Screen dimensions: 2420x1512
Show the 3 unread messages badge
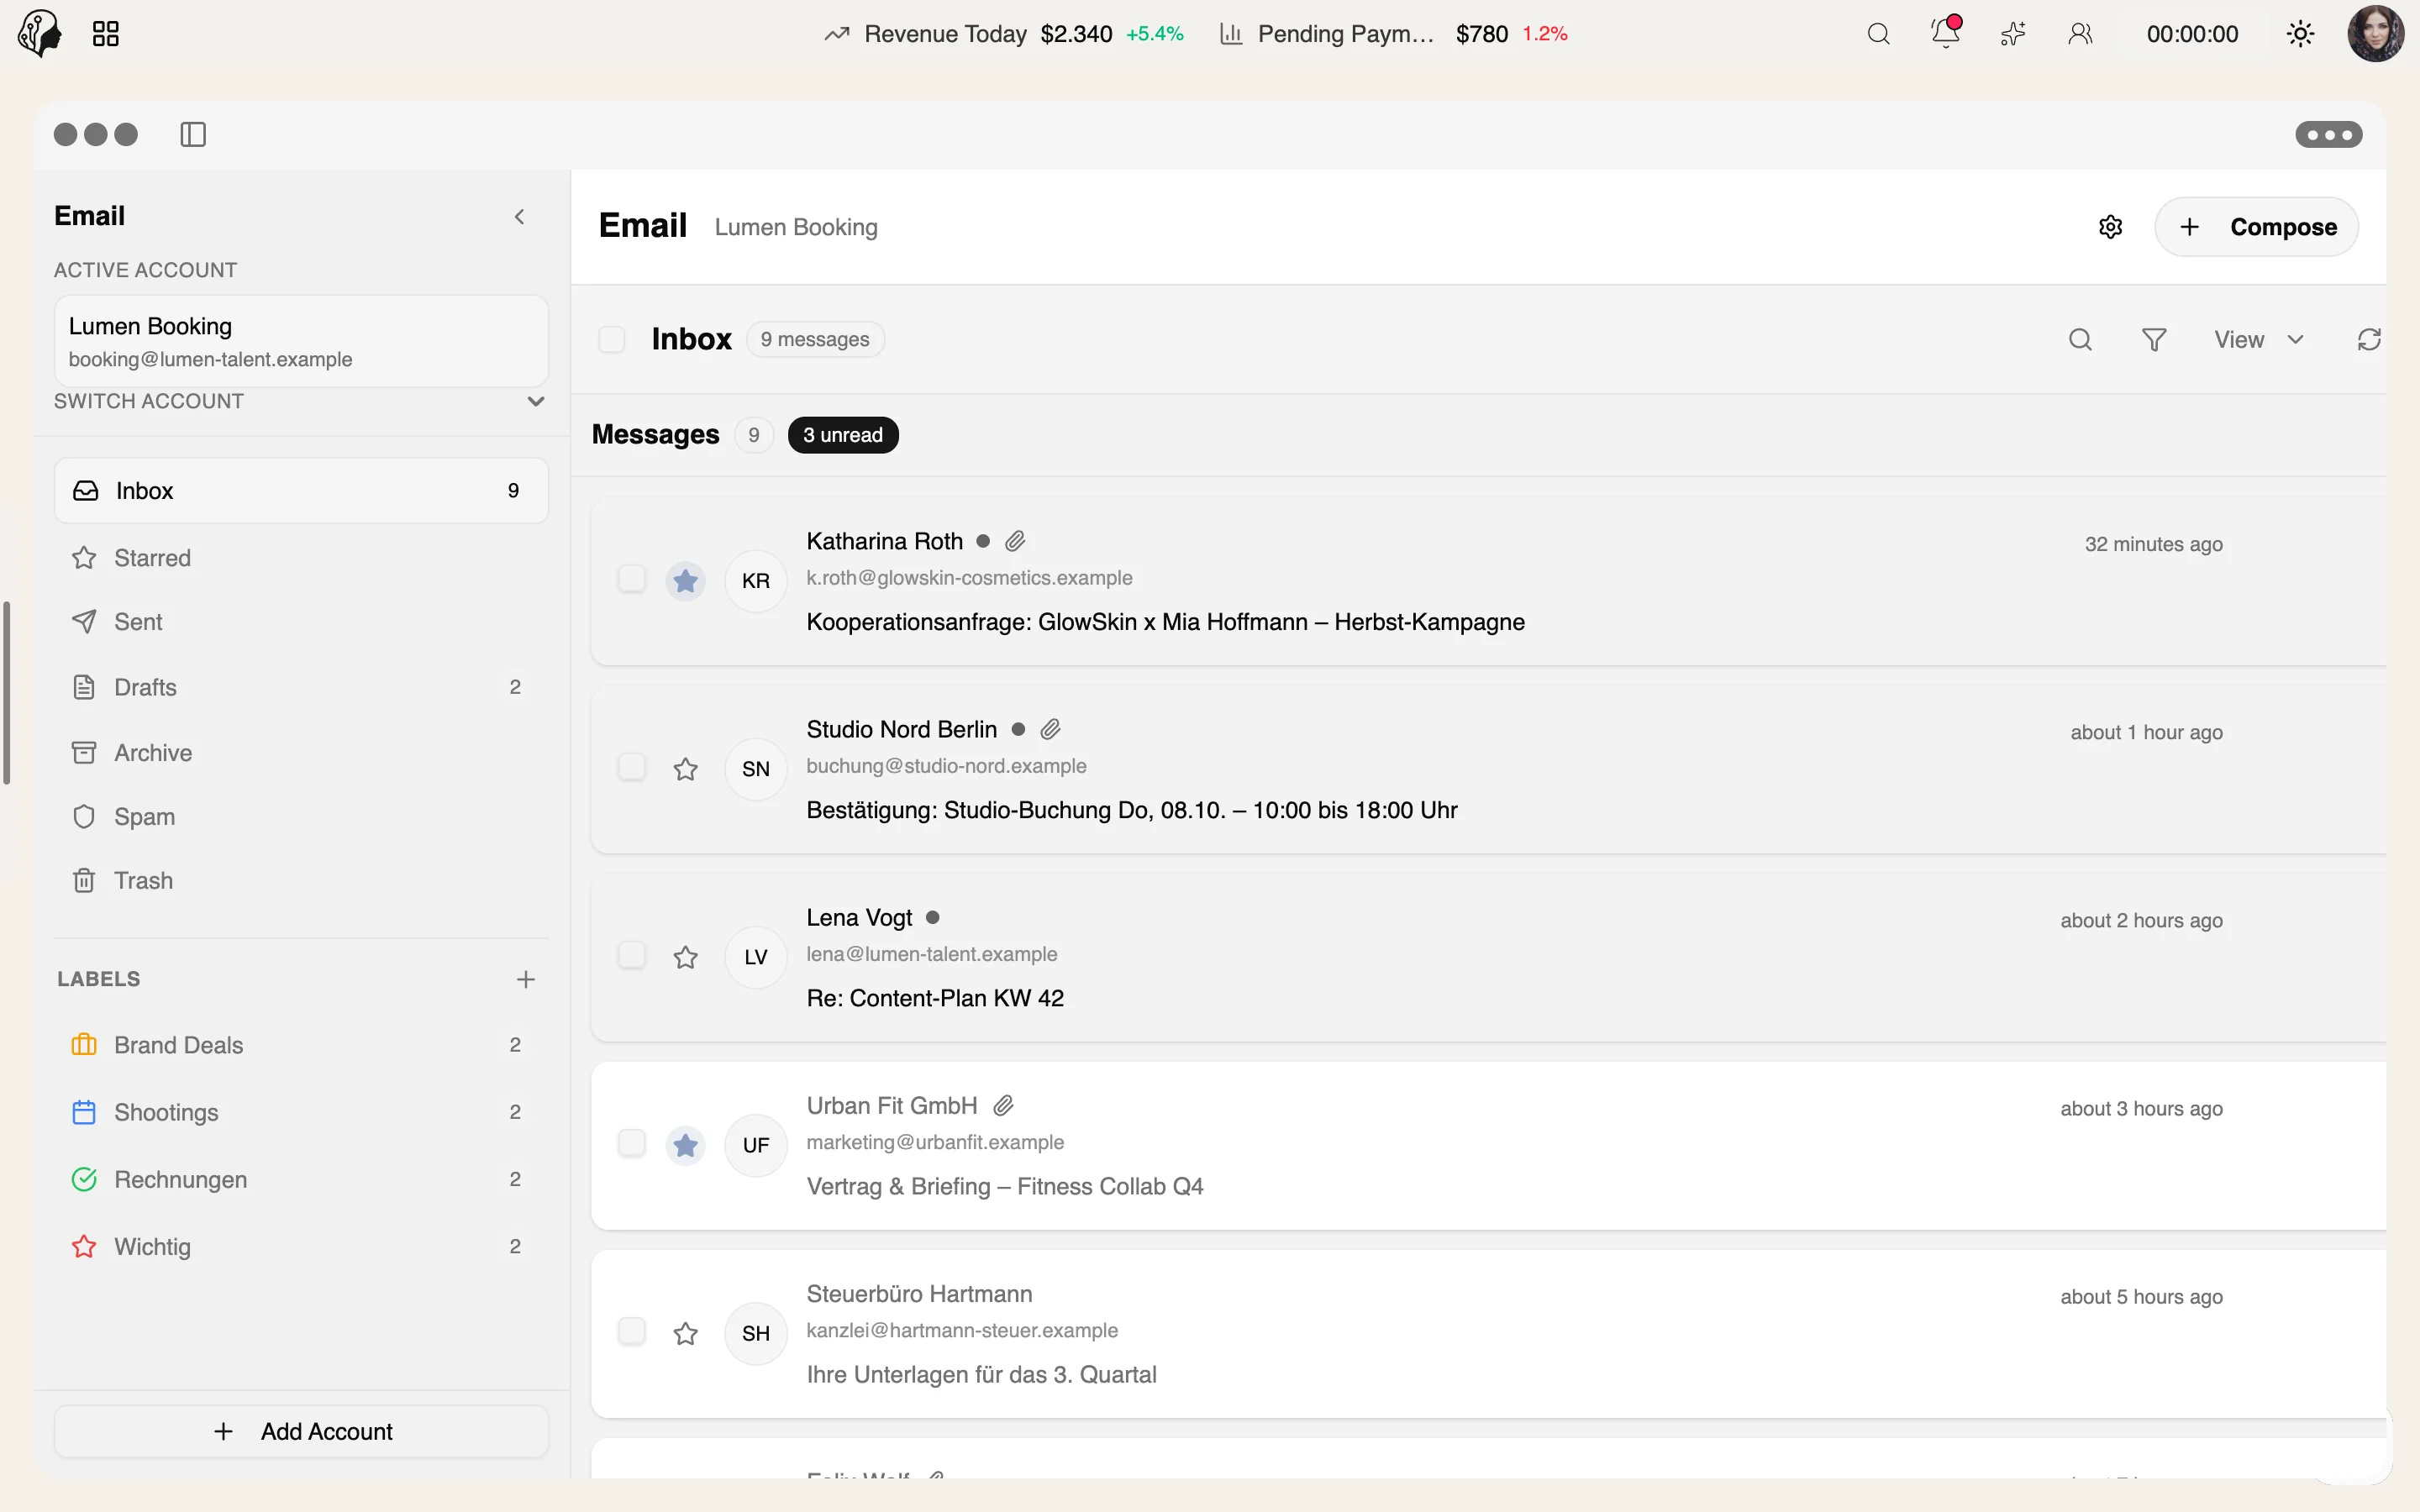point(842,435)
